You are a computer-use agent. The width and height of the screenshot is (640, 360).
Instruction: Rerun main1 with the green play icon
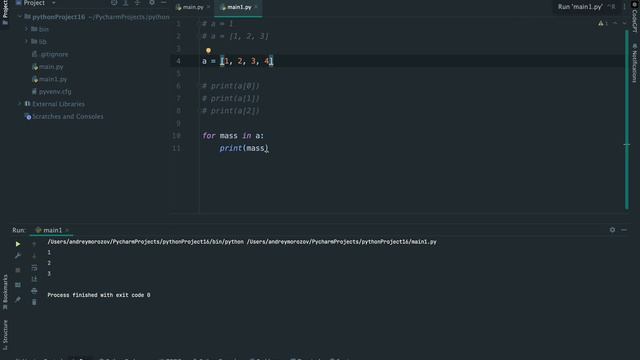pos(18,244)
